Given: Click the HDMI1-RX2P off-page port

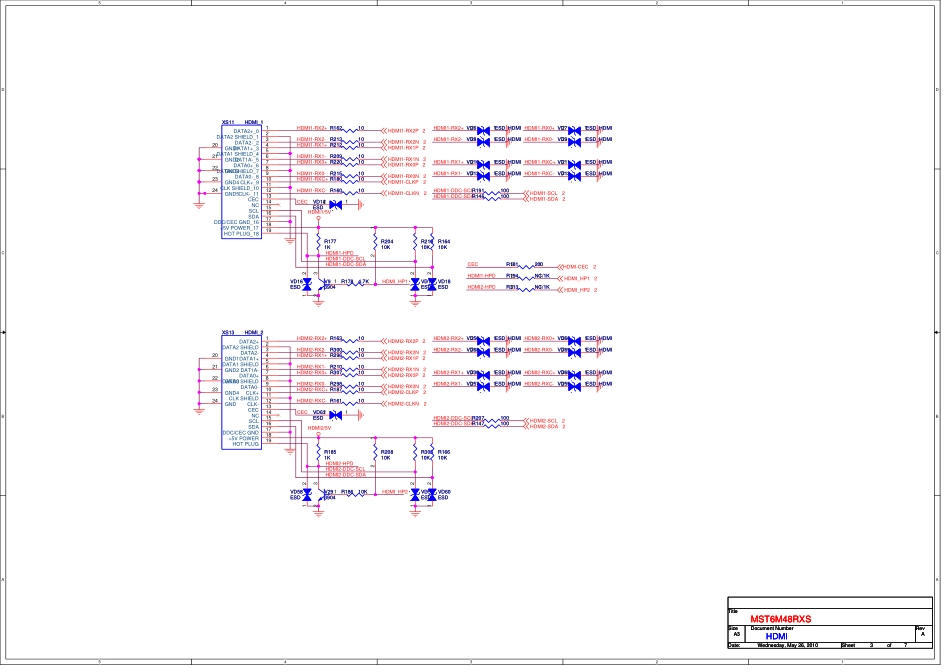Looking at the screenshot, I should [402, 131].
